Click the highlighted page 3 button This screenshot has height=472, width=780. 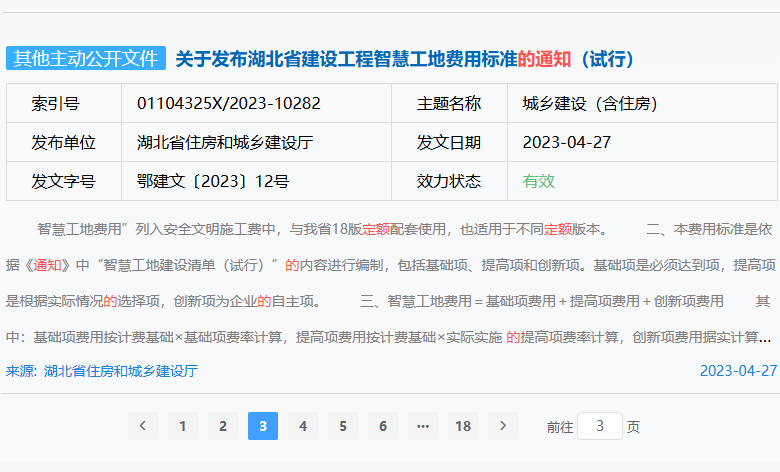[263, 426]
